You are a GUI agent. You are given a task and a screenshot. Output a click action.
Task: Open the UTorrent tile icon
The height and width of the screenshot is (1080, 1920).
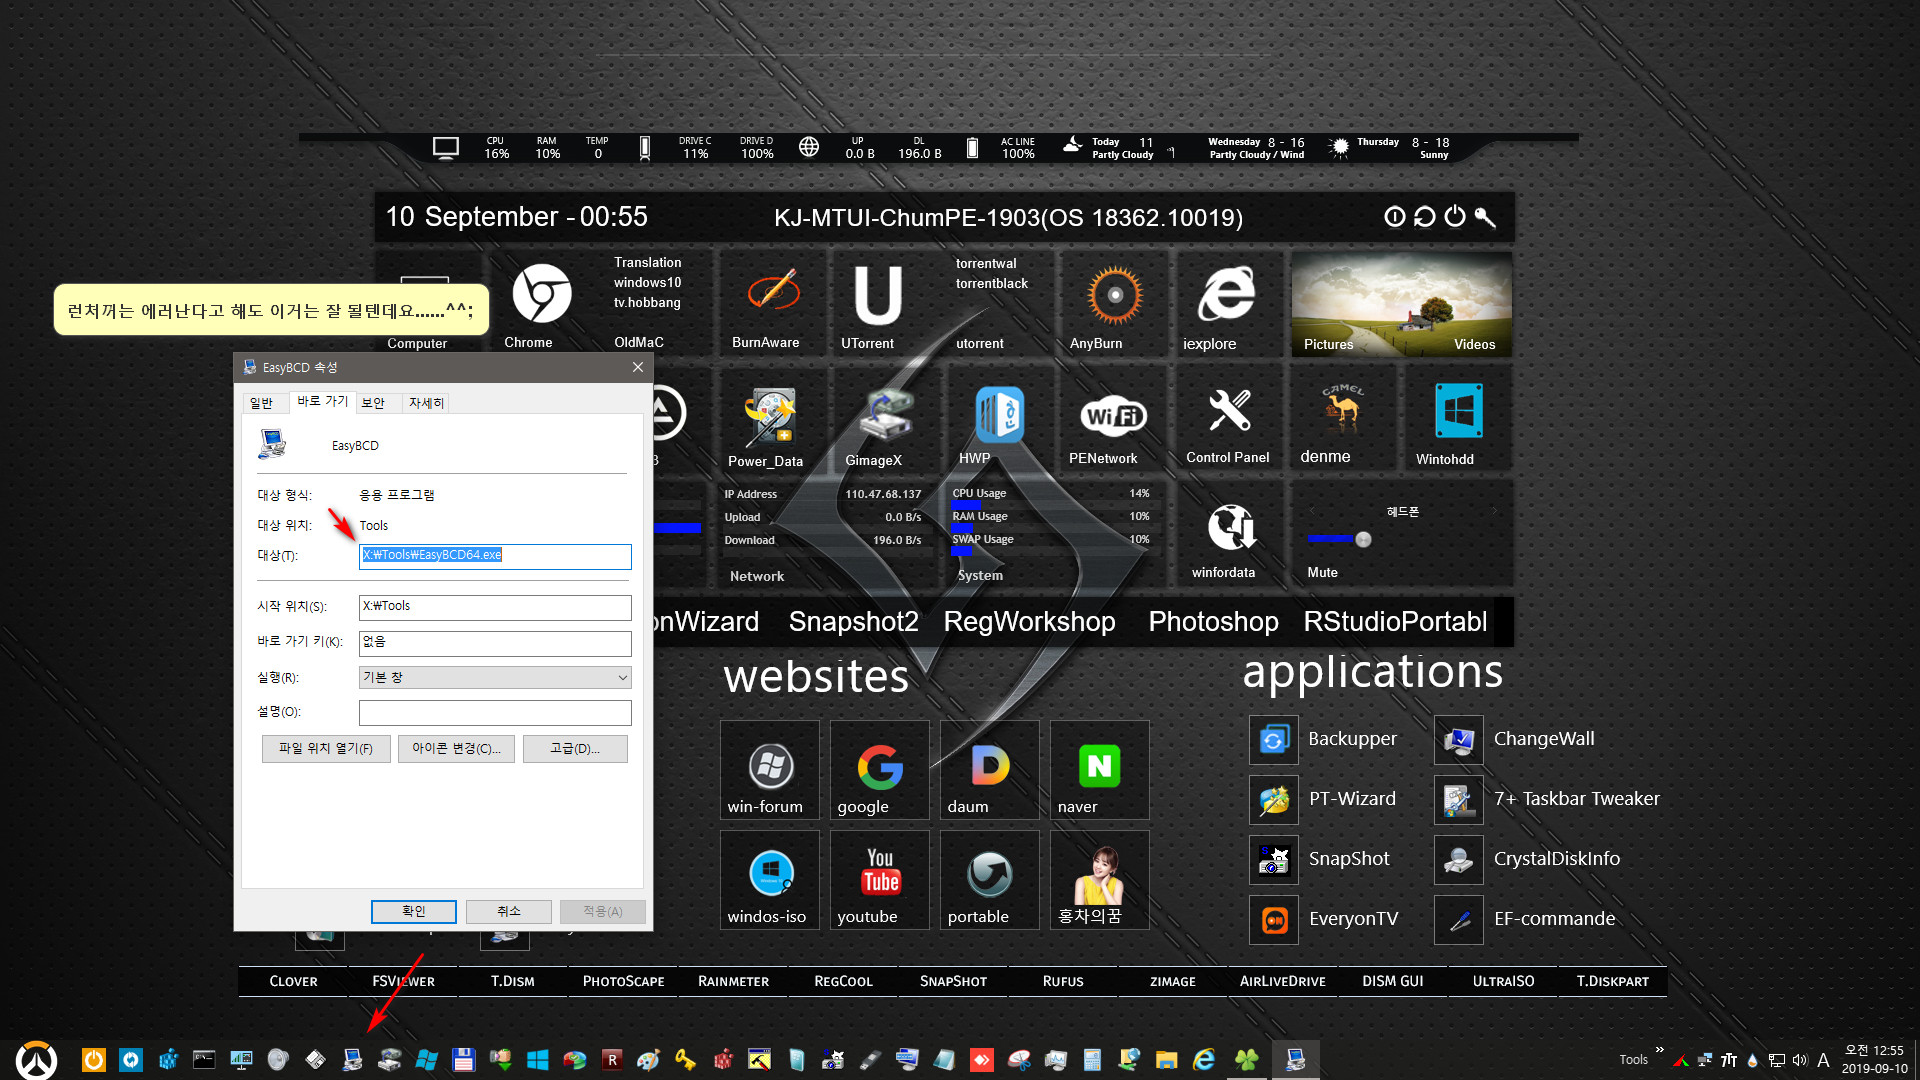click(878, 295)
